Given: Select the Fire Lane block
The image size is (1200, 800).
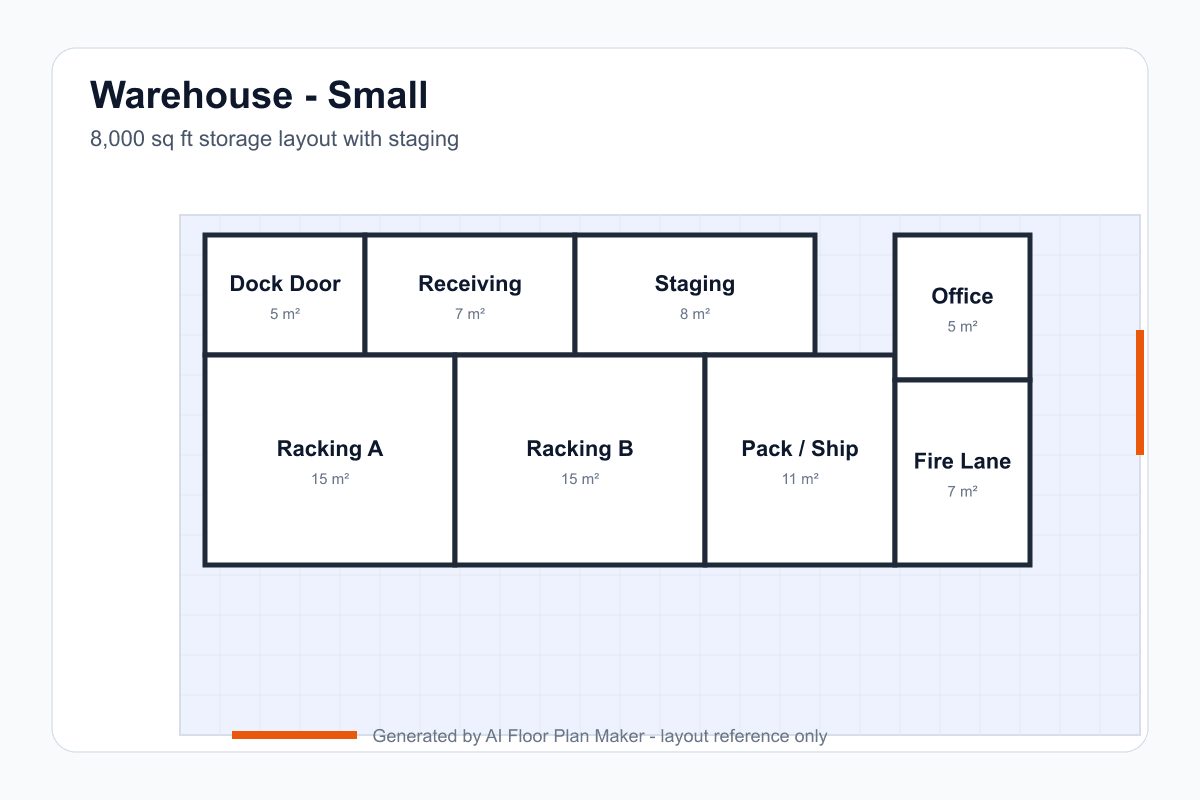Looking at the screenshot, I should (x=962, y=472).
